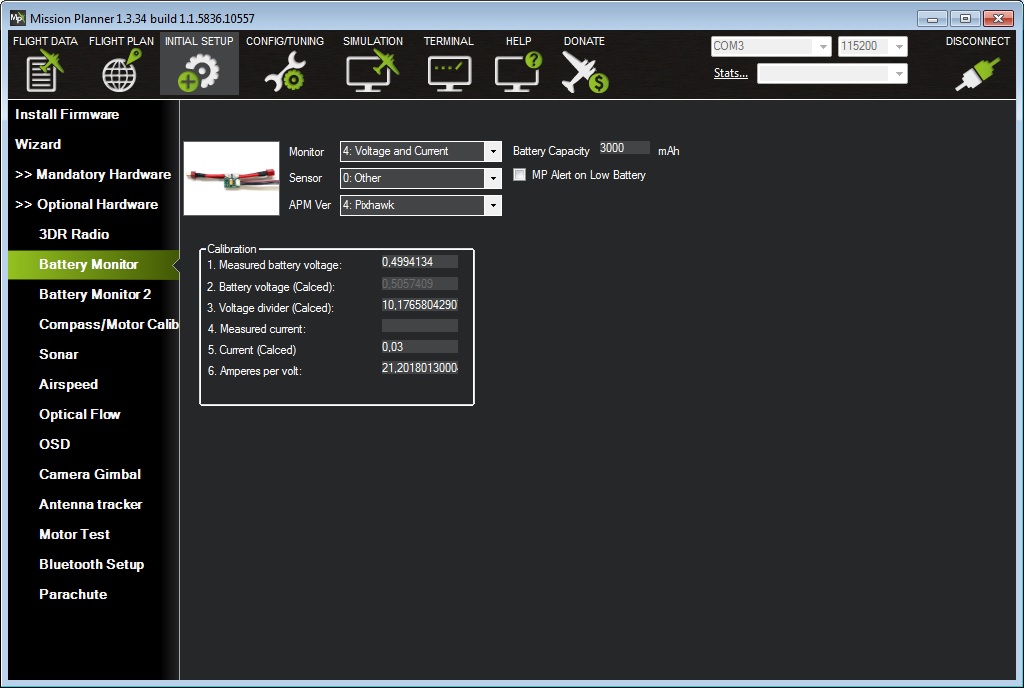Click the Initial Setup gear icon
The height and width of the screenshot is (688, 1024).
point(198,73)
